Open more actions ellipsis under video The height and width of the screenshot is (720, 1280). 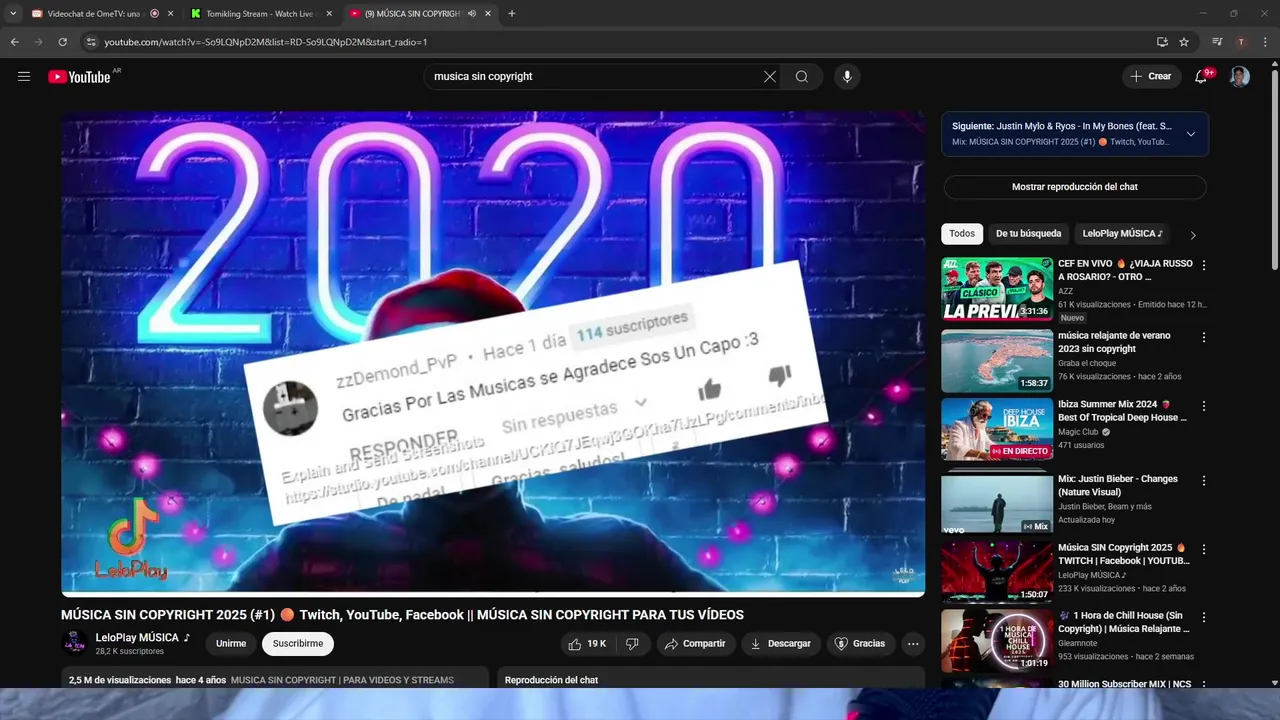click(x=913, y=644)
